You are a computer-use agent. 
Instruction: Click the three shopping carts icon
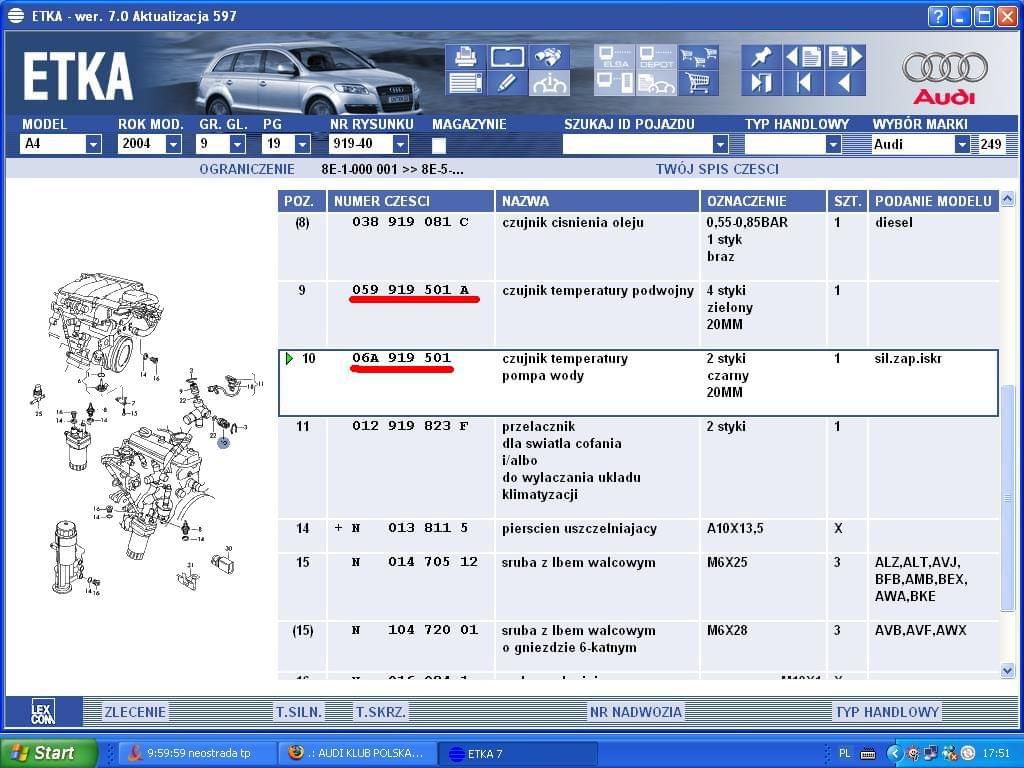coord(698,57)
